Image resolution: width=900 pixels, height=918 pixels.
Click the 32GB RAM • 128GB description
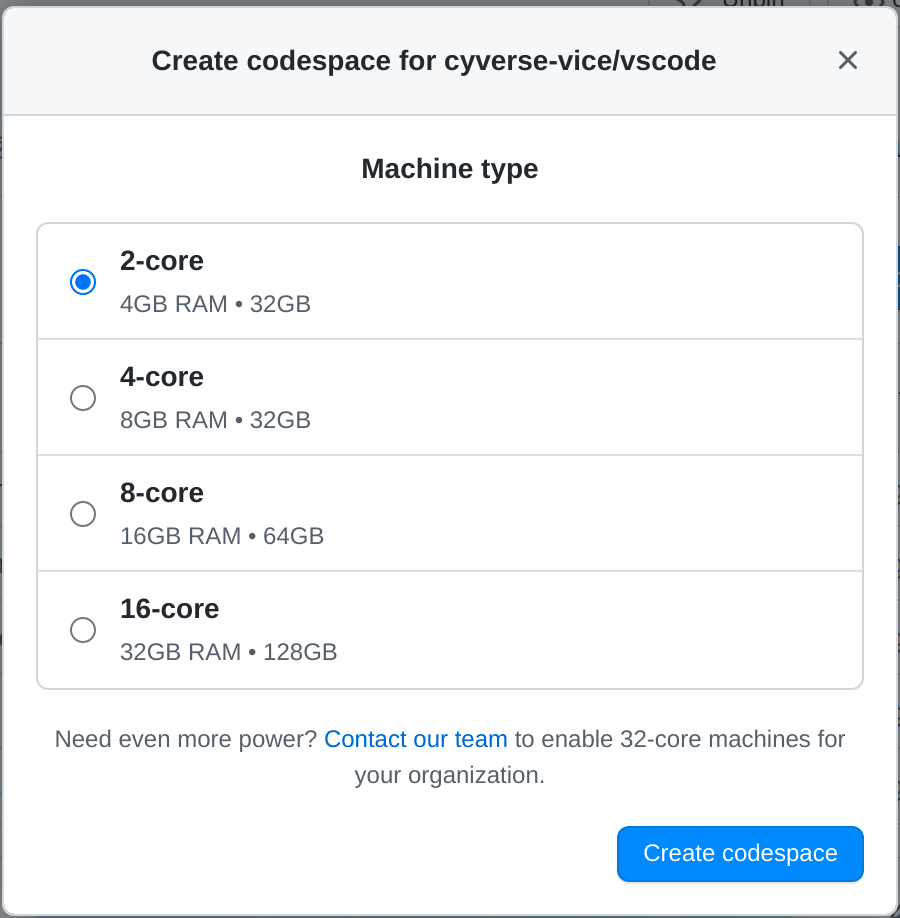[x=228, y=652]
